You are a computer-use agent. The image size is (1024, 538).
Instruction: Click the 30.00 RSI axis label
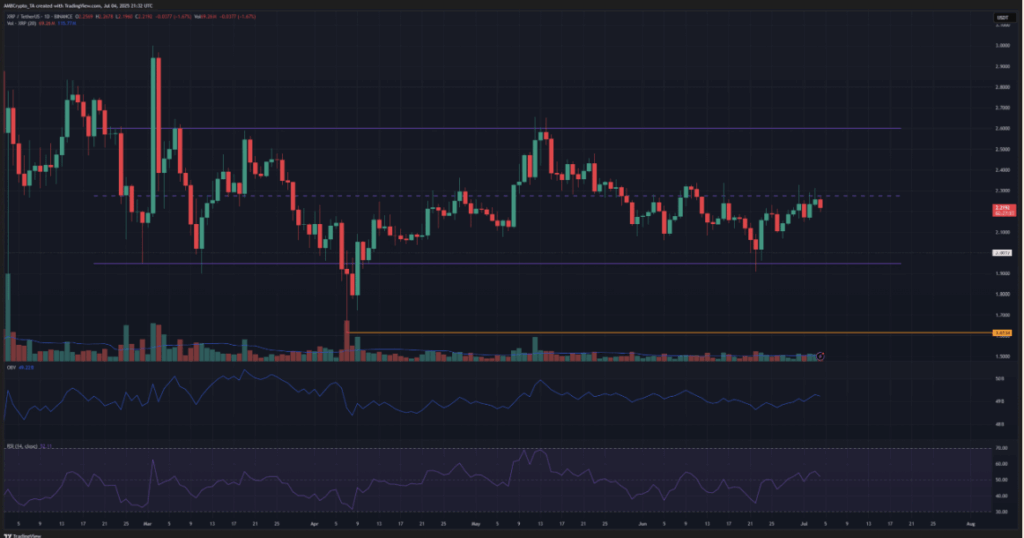click(x=1001, y=512)
